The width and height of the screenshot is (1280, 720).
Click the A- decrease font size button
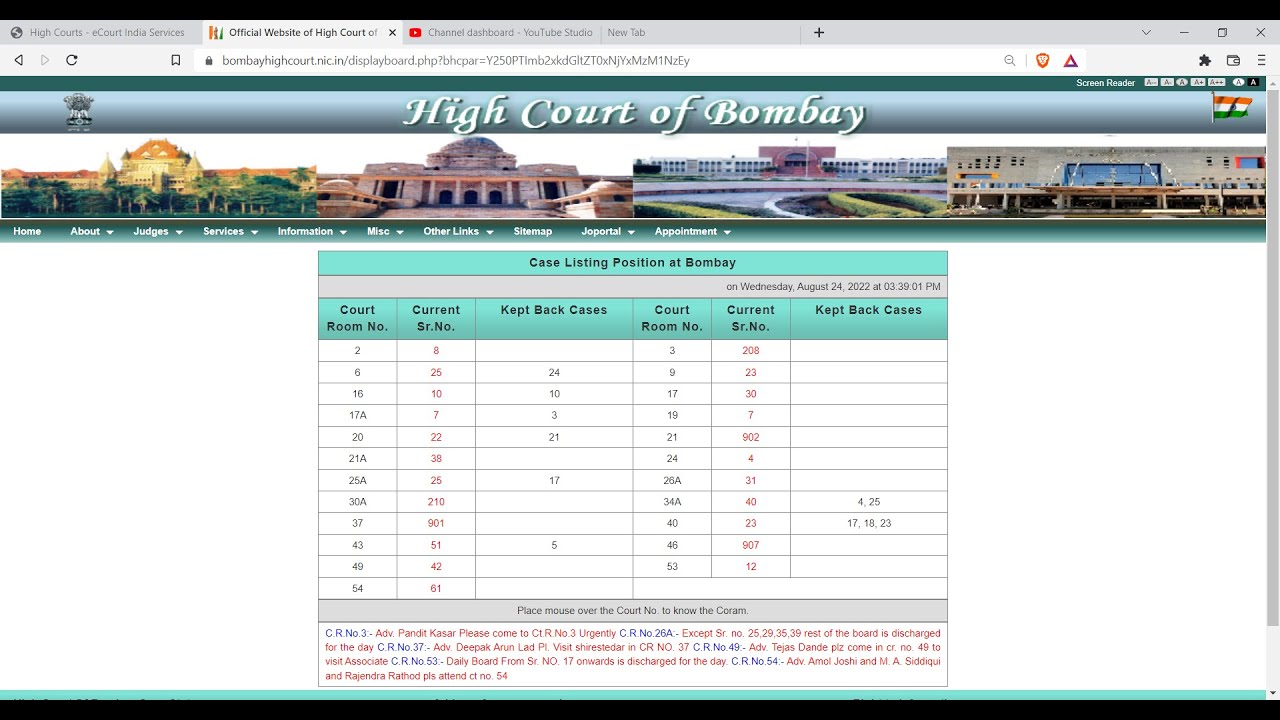1167,82
